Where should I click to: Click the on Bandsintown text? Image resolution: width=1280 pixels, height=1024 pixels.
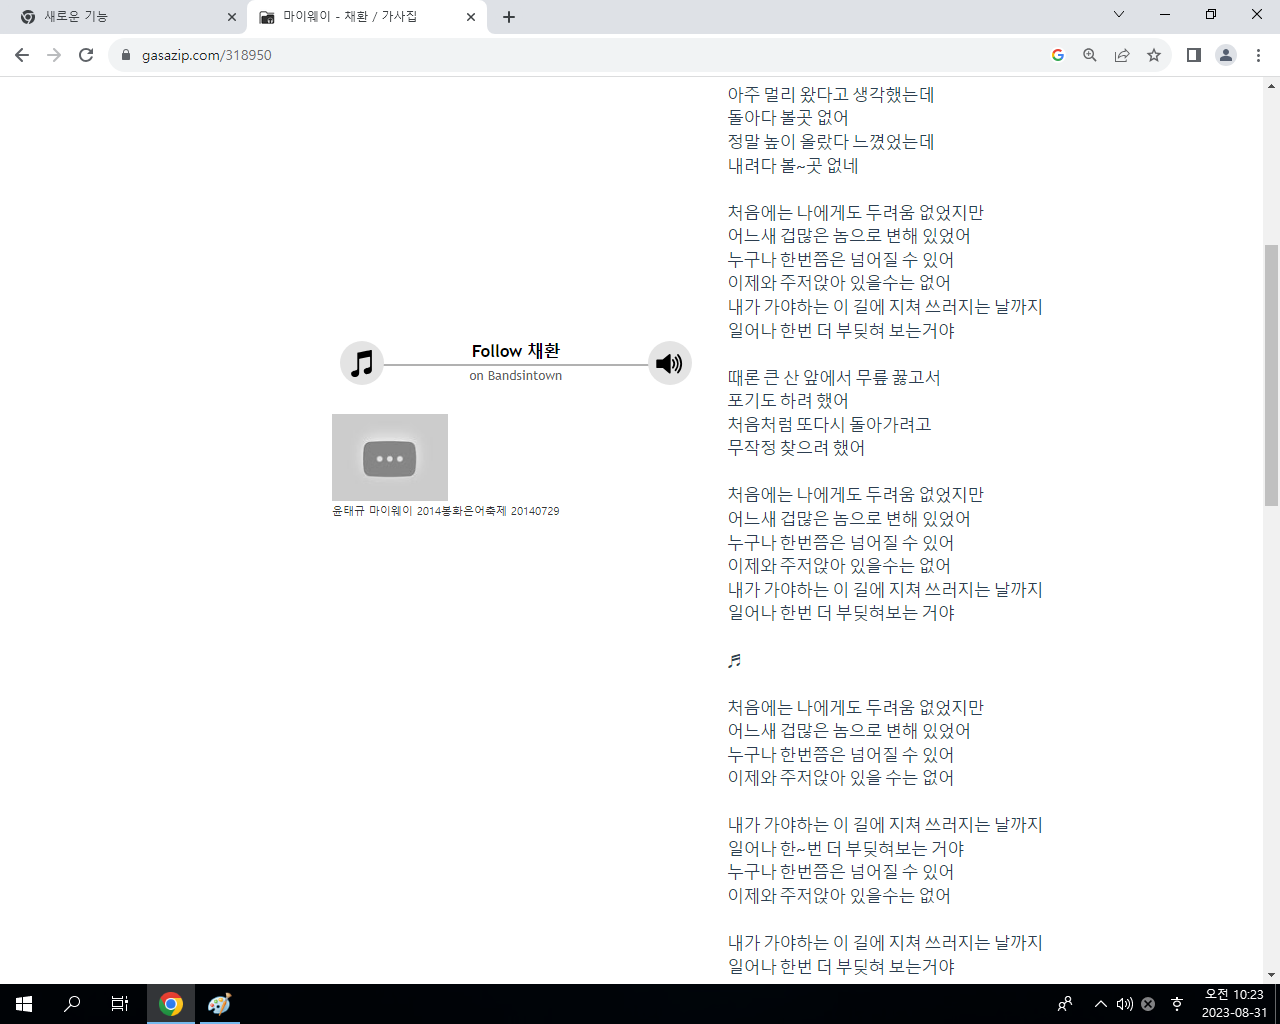(x=516, y=376)
